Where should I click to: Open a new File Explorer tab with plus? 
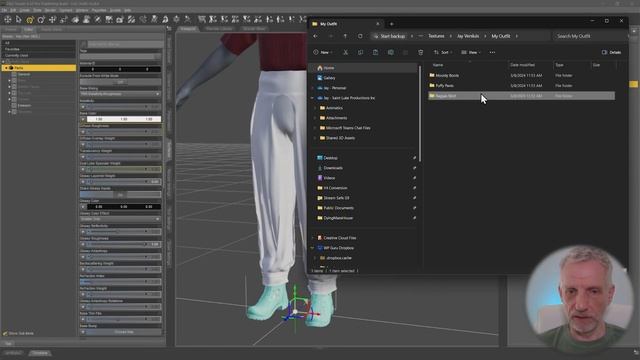(392, 24)
